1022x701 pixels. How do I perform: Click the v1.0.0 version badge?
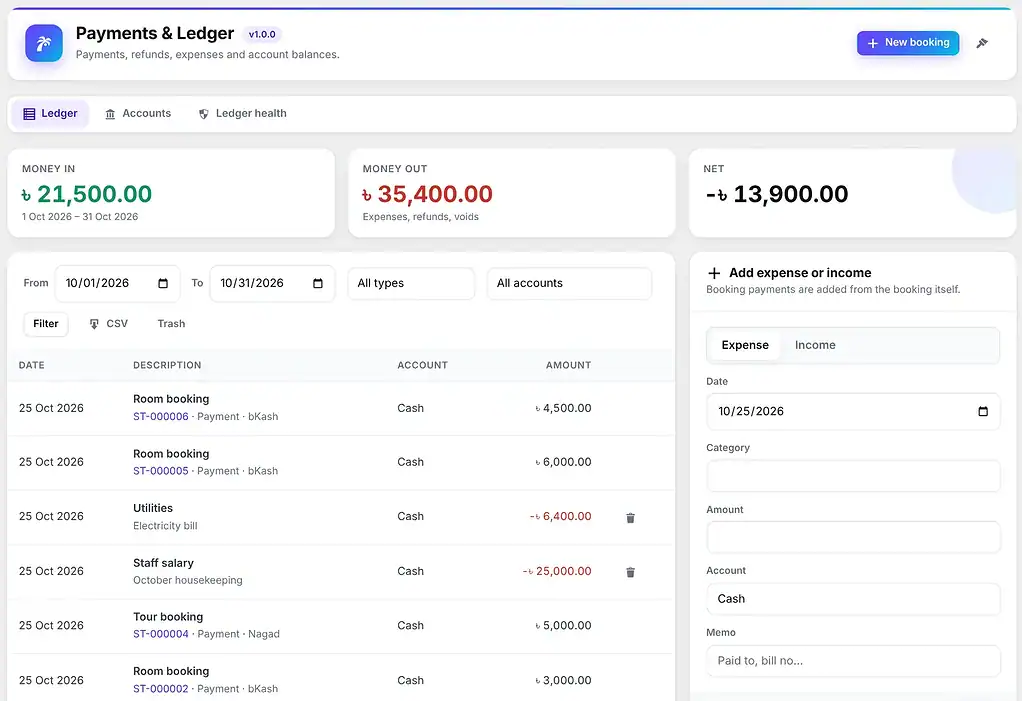point(262,35)
